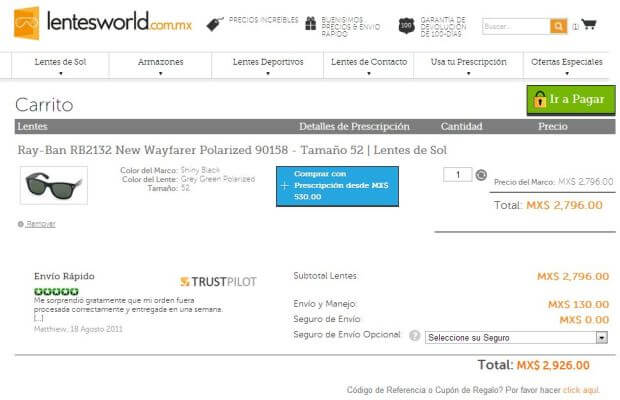The width and height of the screenshot is (620, 400).
Task: Click the arrow below Lentes Deportivos
Action: click(x=268, y=74)
